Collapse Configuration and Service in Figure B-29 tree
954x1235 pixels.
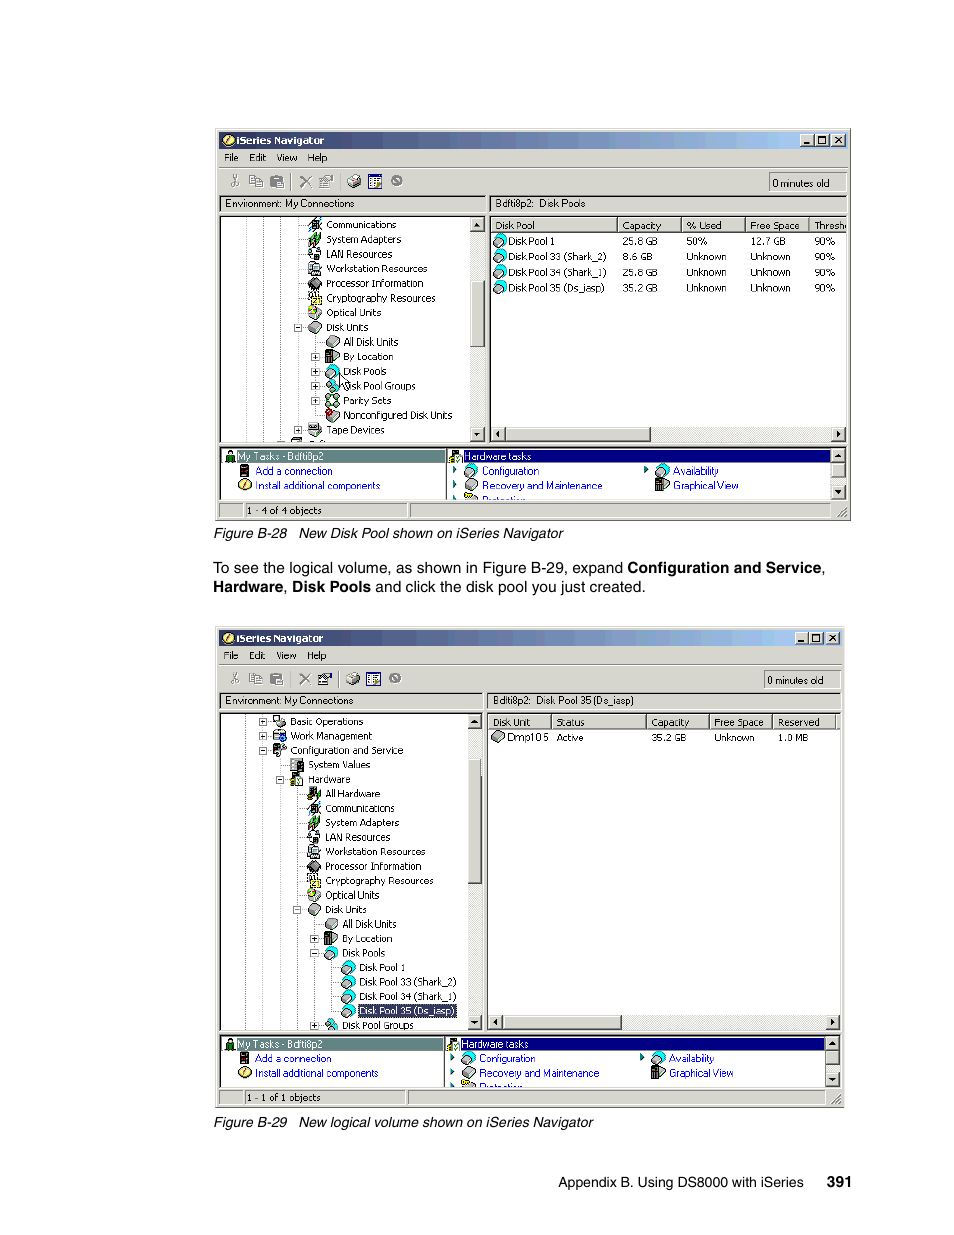pos(263,750)
